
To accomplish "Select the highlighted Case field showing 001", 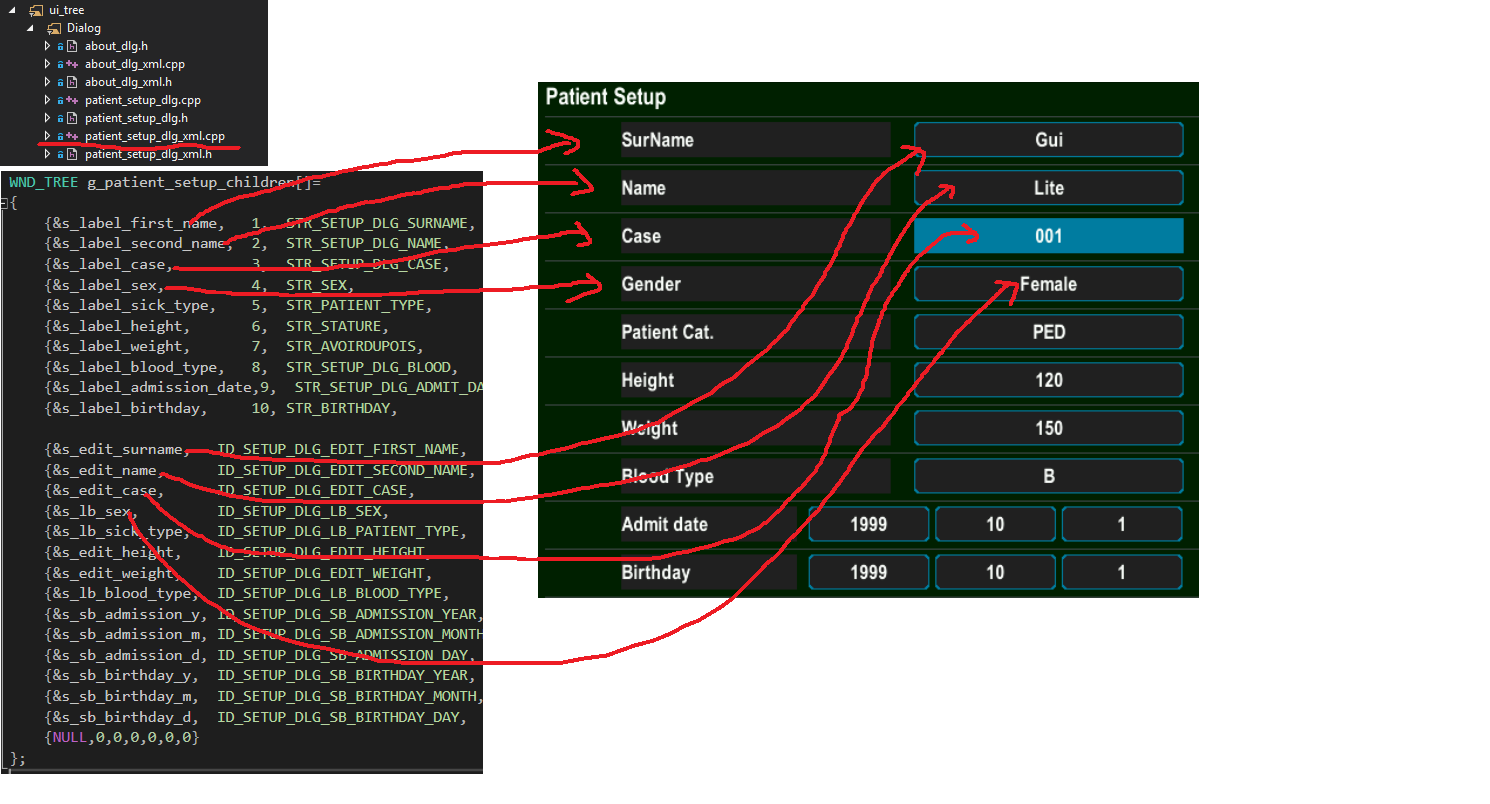I will [1048, 236].
